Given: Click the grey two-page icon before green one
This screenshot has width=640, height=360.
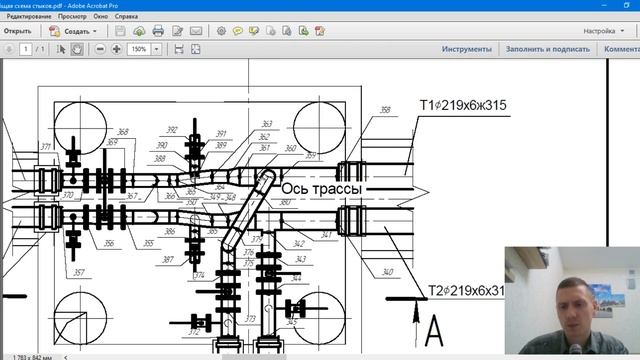Looking at the screenshot, I should (287, 31).
